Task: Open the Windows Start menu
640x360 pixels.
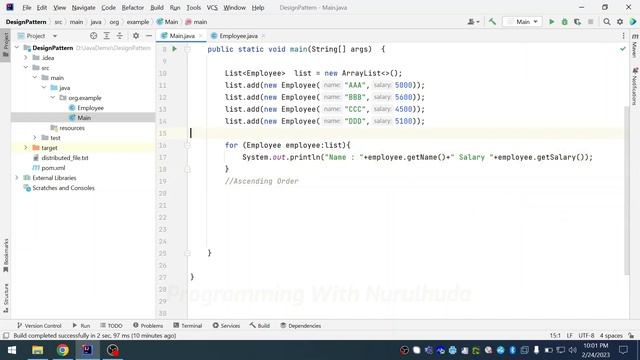Action: tap(12, 350)
